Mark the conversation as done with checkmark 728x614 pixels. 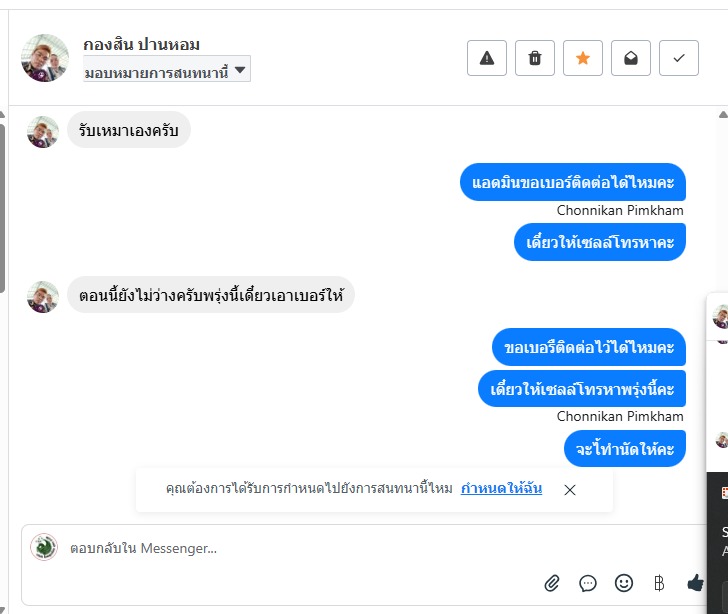pyautogui.click(x=679, y=58)
